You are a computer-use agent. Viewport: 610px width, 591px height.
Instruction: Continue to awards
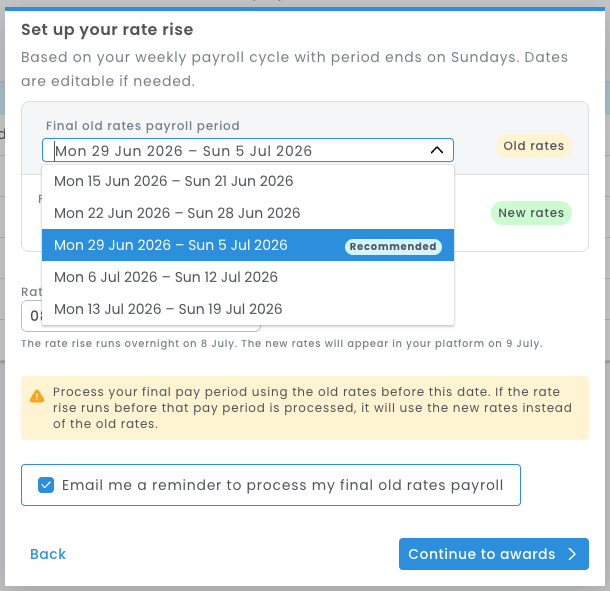click(x=494, y=554)
